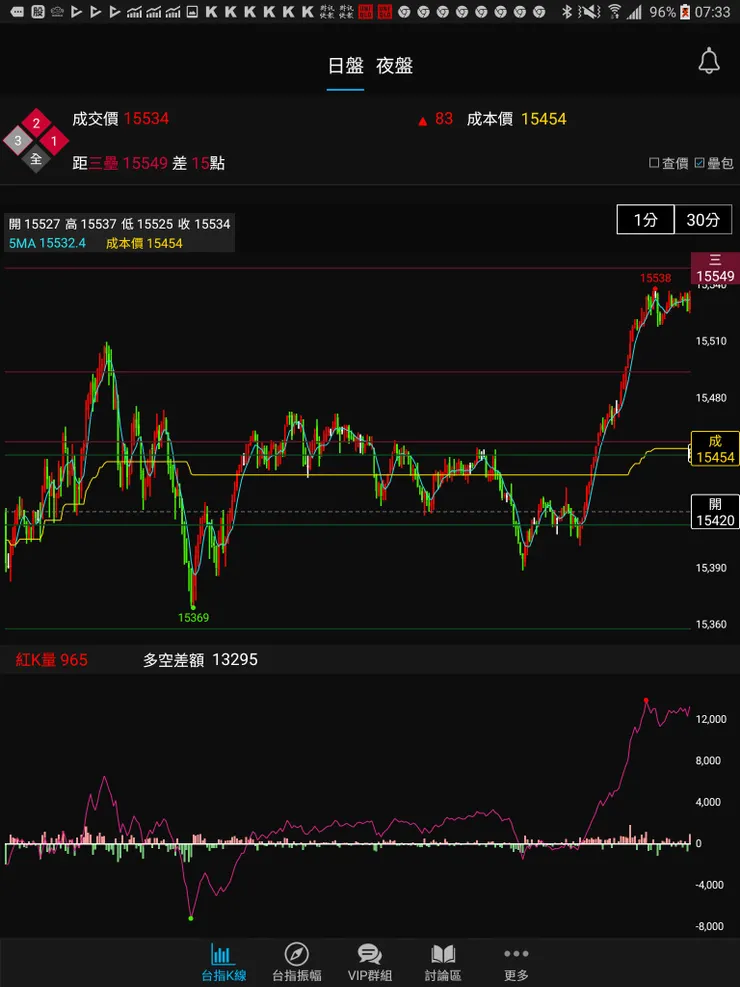Screen dimensions: 740x987
Task: Switch to the 1分 timeframe
Action: click(x=645, y=220)
